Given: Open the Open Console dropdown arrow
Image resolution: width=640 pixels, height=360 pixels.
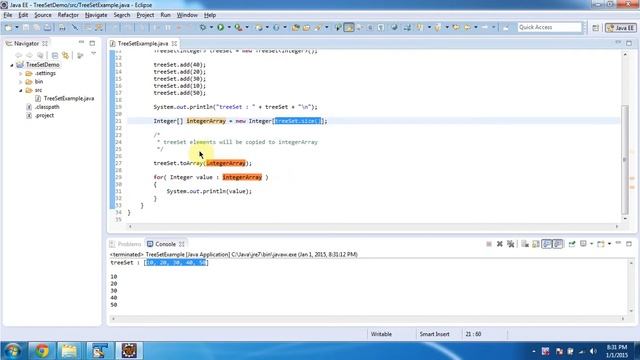Looking at the screenshot, I should tap(609, 244).
